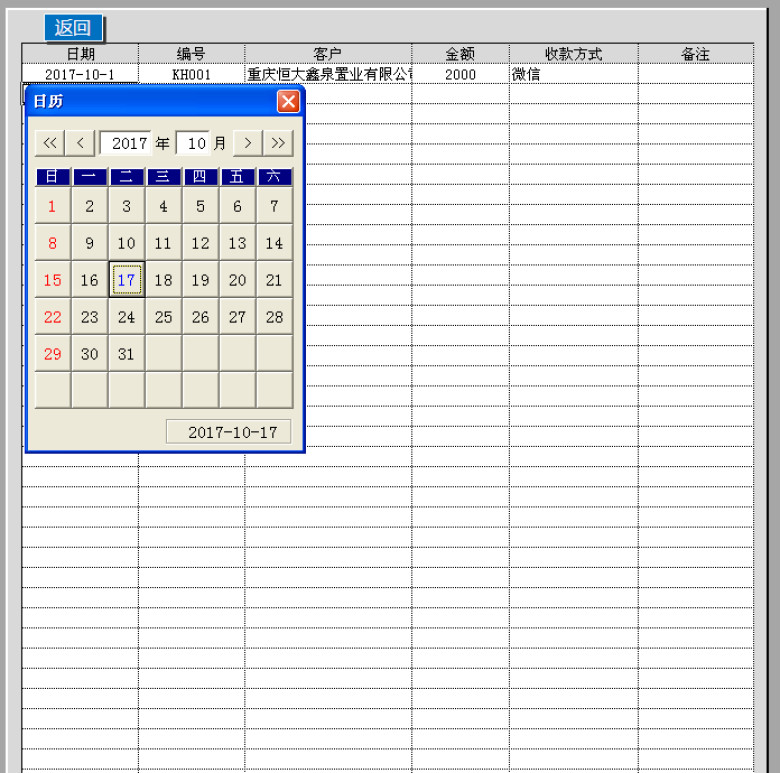Select day 8 in the calendar

click(52, 242)
